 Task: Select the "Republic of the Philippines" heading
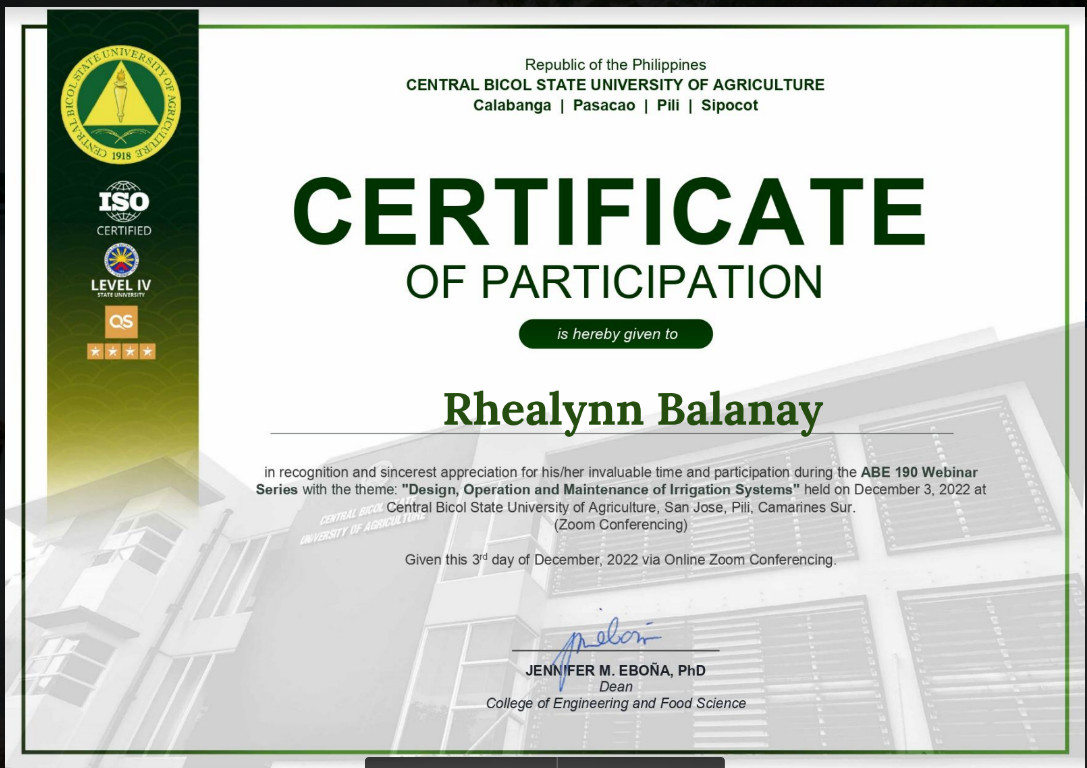pos(616,64)
